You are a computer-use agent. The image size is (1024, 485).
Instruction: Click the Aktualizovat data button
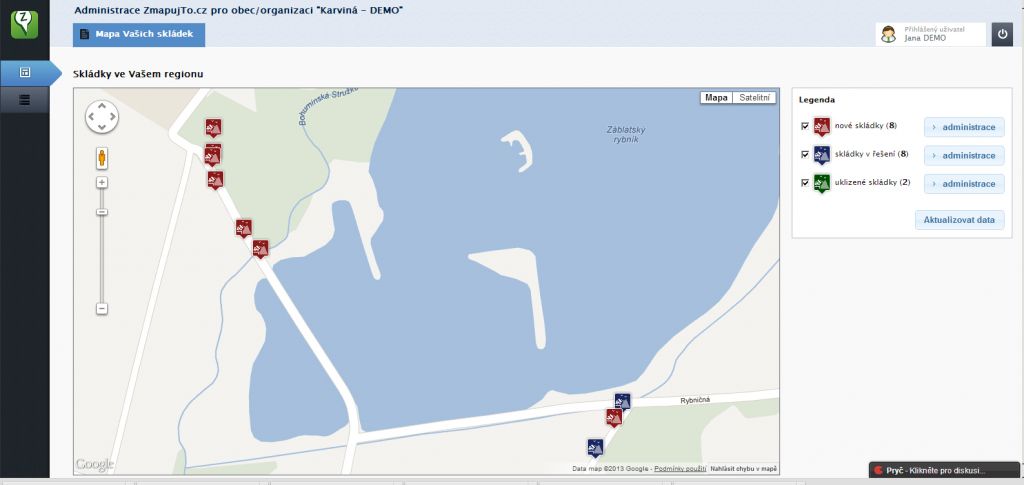click(959, 220)
